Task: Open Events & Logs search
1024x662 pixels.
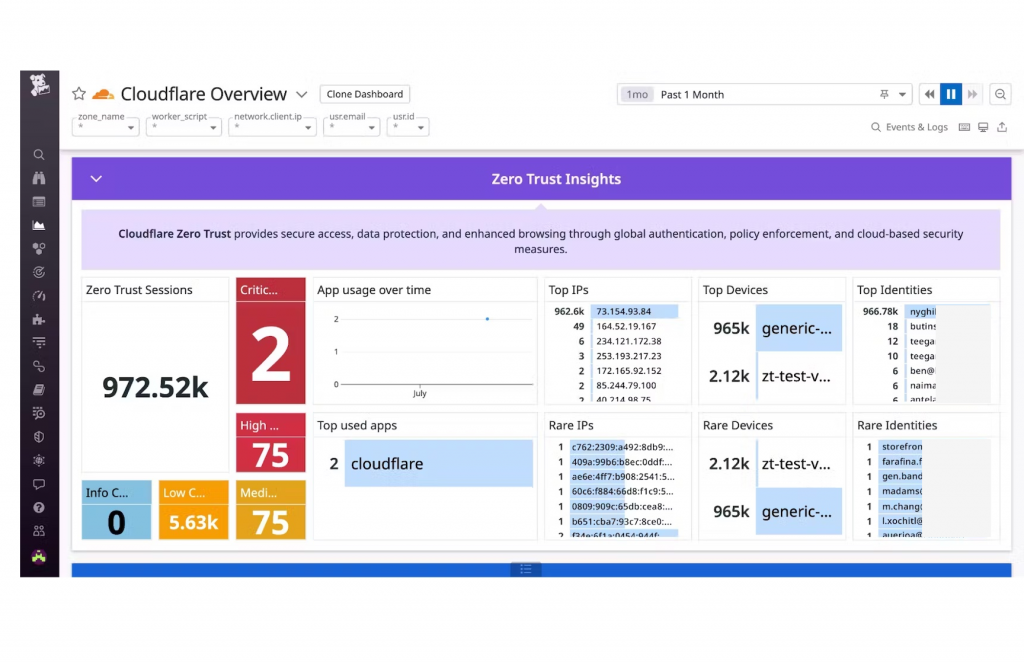Action: click(x=910, y=127)
